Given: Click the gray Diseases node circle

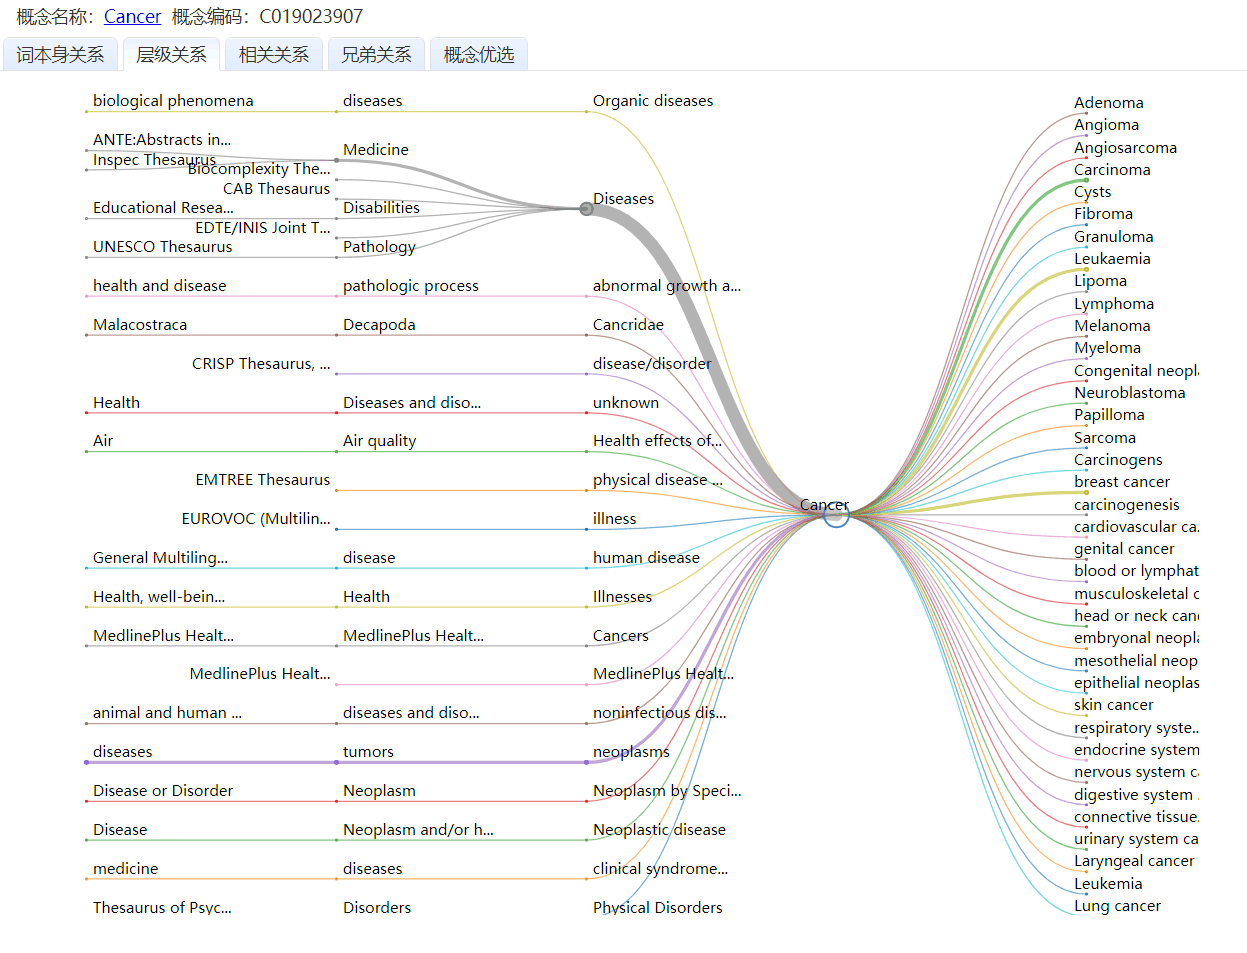Looking at the screenshot, I should tap(586, 208).
